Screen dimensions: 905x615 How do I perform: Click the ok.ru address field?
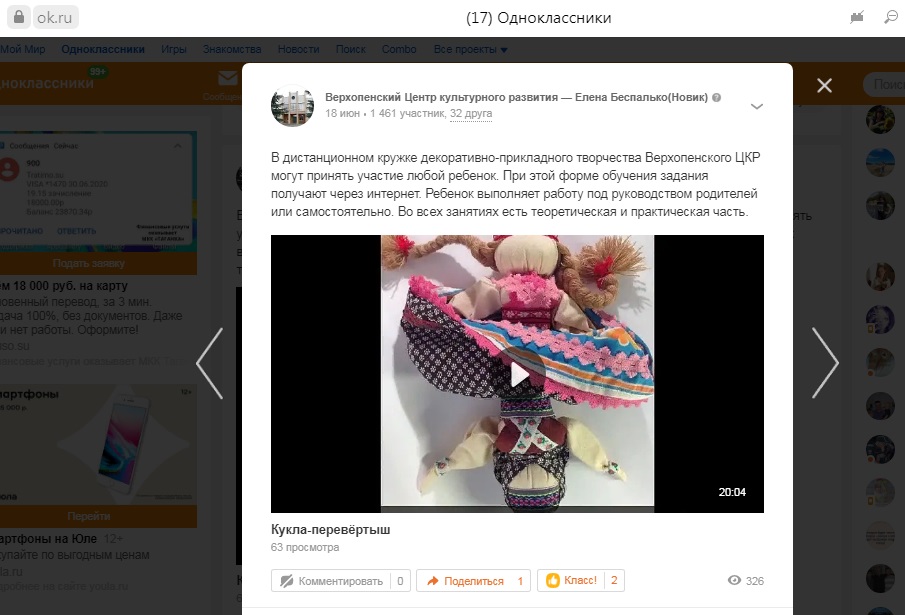(55, 17)
